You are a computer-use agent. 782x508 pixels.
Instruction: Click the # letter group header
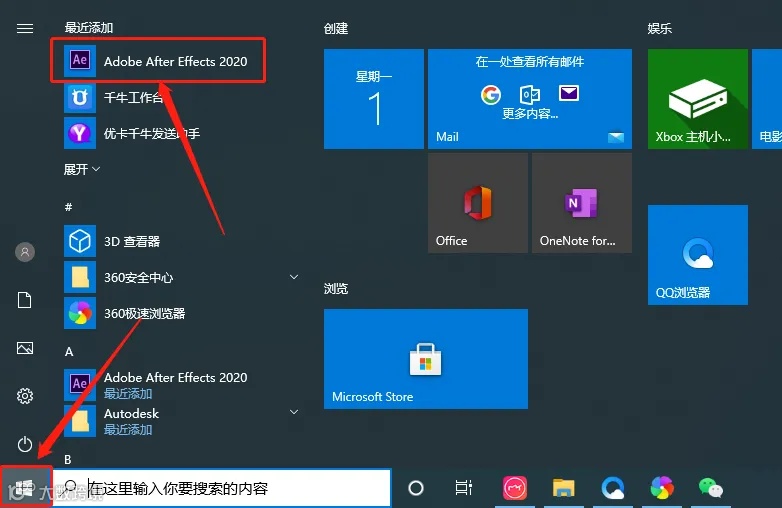coord(68,206)
